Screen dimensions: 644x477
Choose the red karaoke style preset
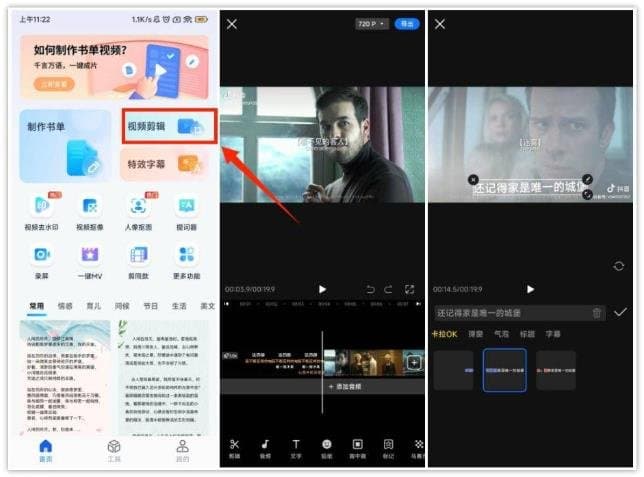click(556, 370)
